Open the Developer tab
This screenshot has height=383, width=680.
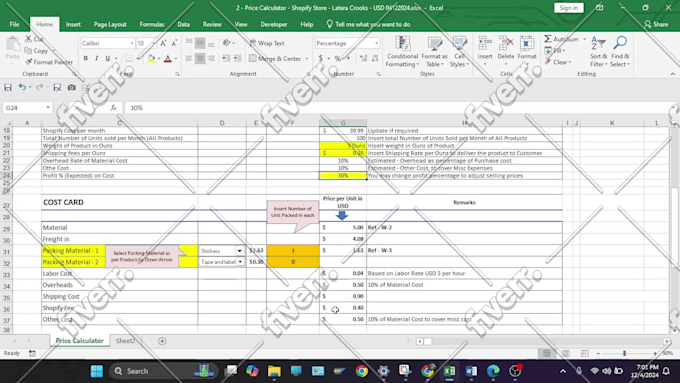tap(274, 24)
